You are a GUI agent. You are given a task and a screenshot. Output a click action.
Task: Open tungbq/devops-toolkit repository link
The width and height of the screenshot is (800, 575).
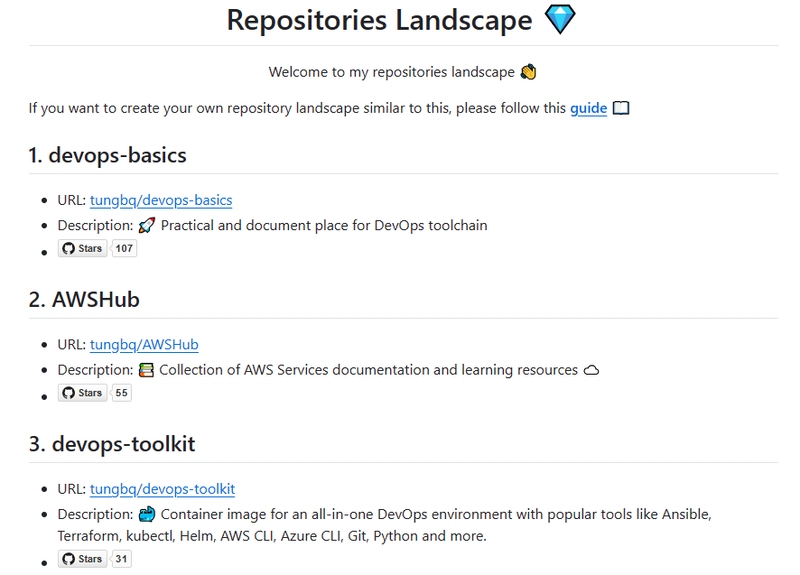[162, 489]
